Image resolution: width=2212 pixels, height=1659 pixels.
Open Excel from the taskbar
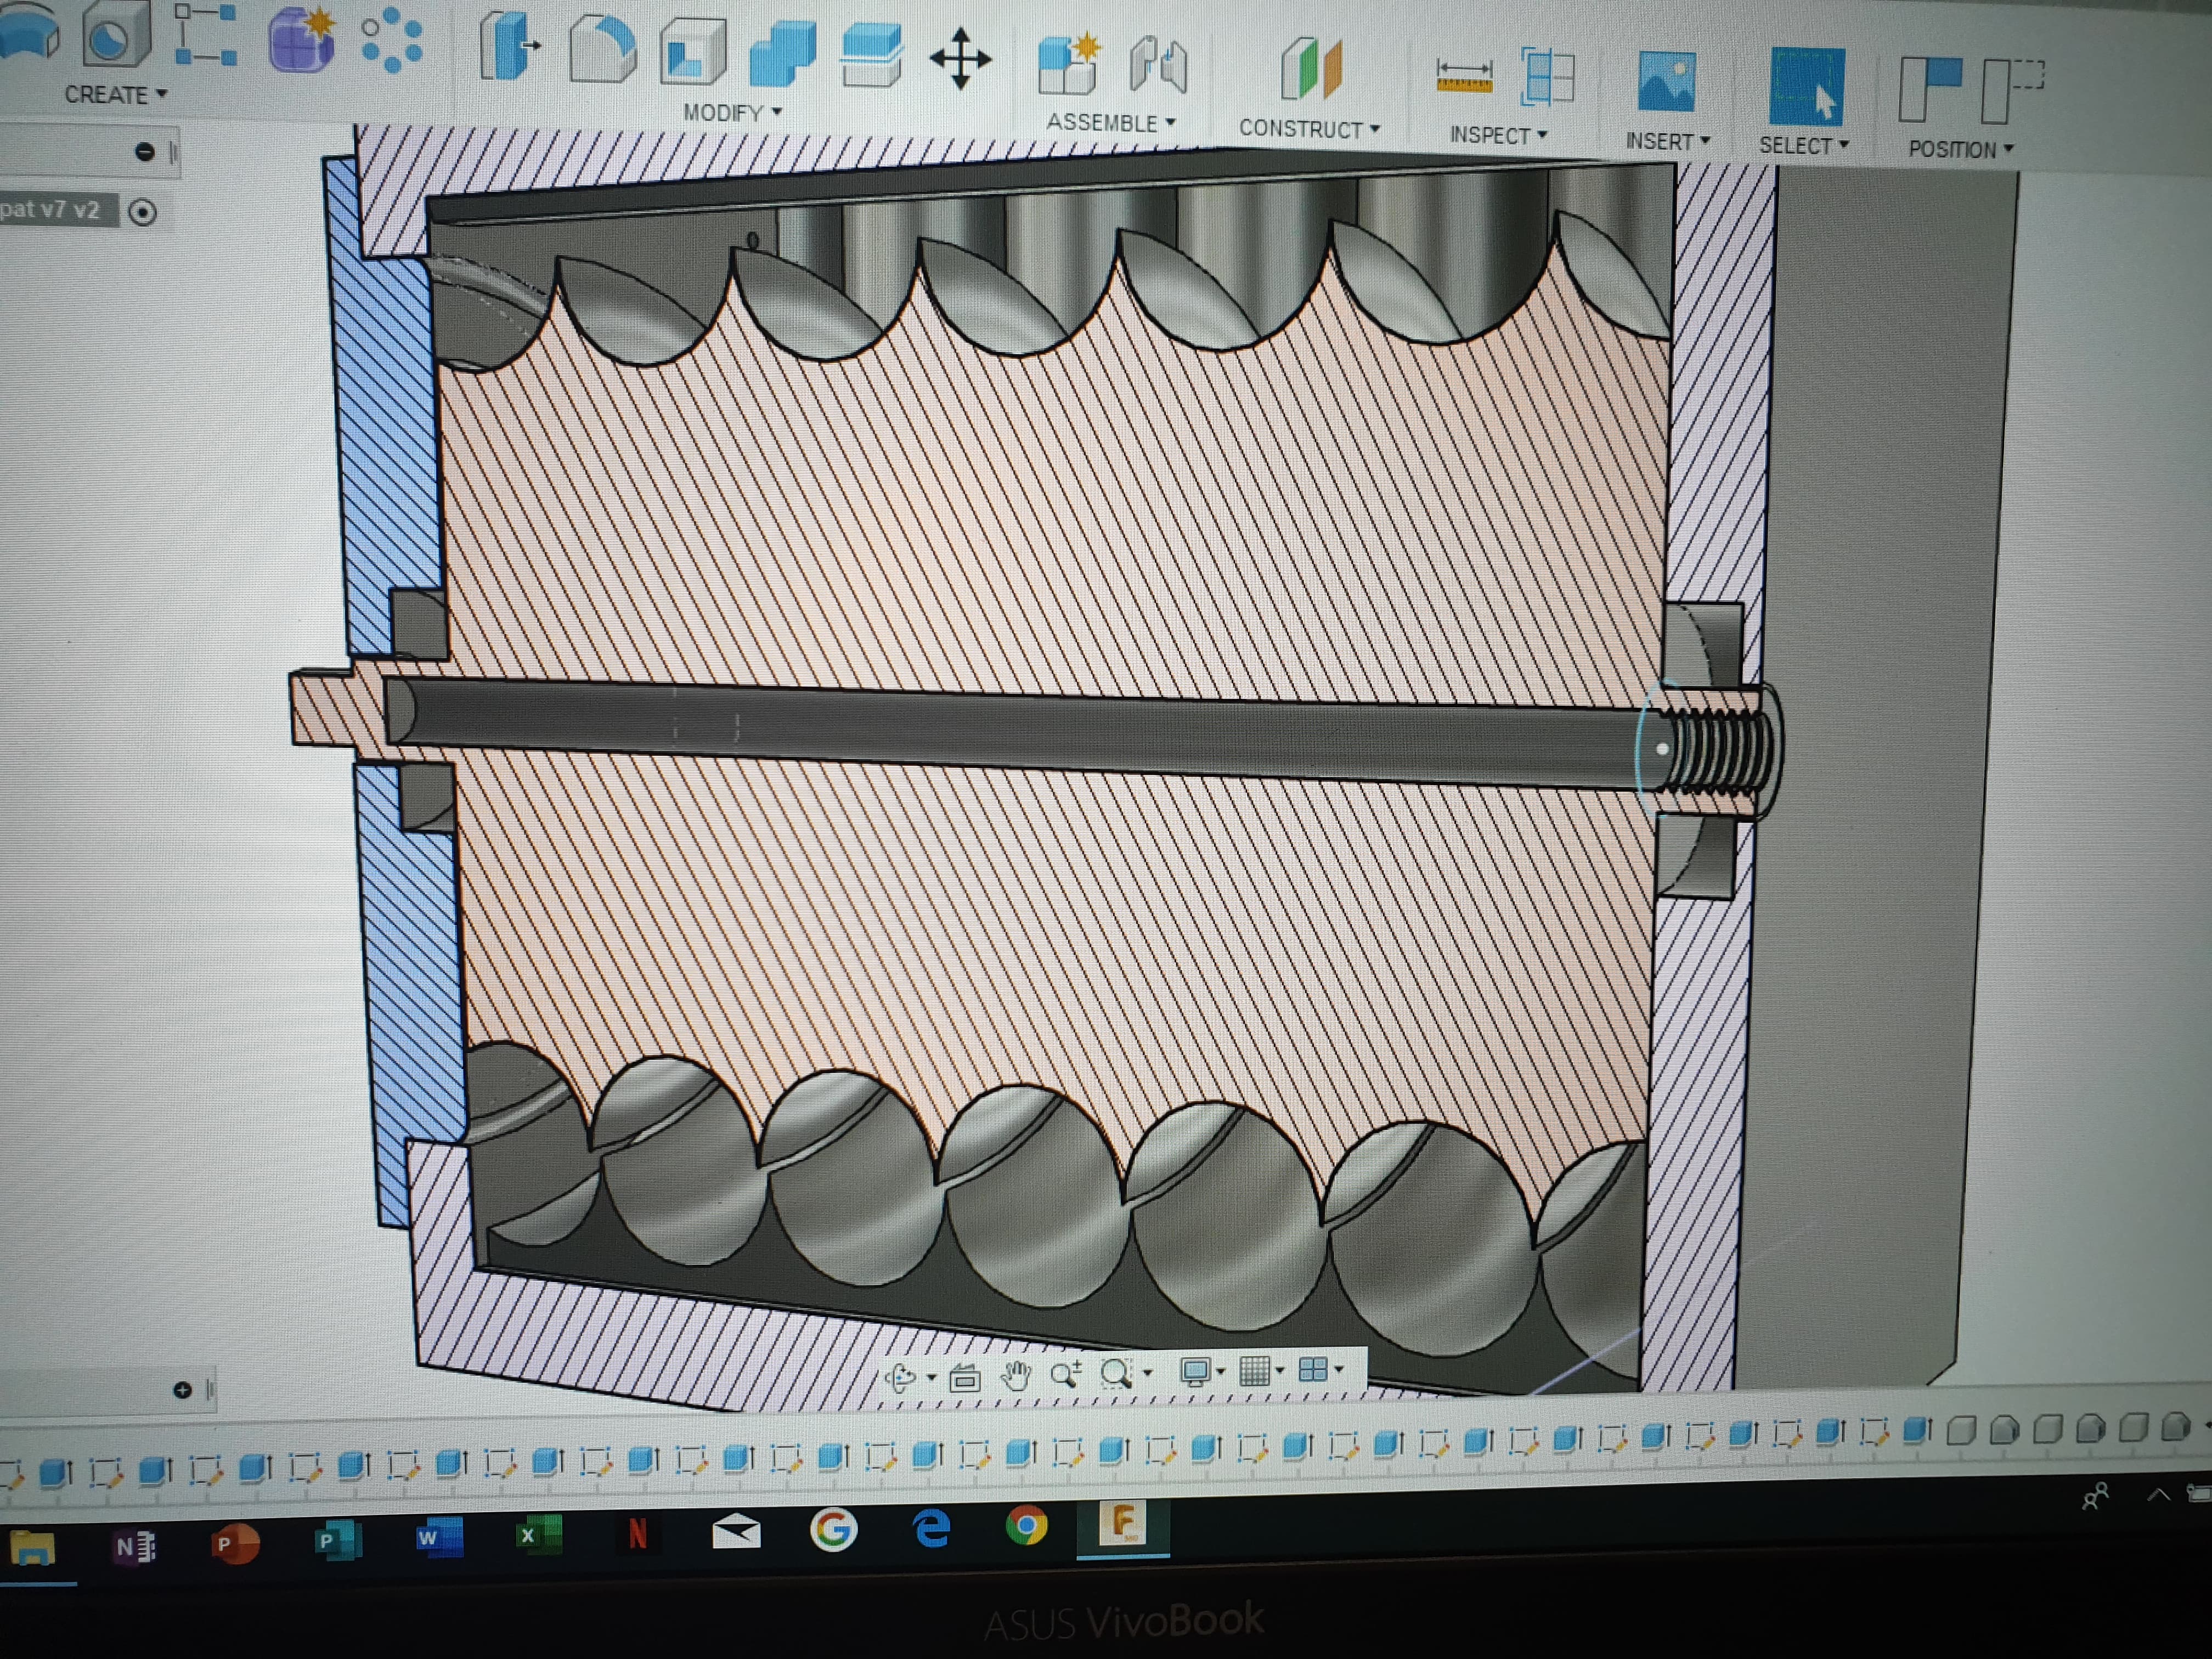(x=538, y=1535)
